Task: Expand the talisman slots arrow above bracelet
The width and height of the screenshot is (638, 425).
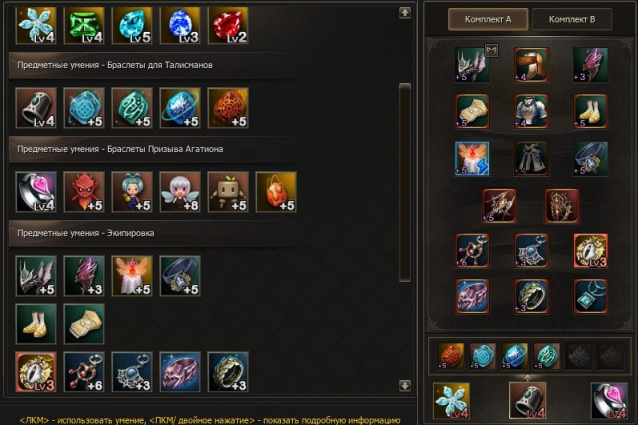Action: pos(527,378)
